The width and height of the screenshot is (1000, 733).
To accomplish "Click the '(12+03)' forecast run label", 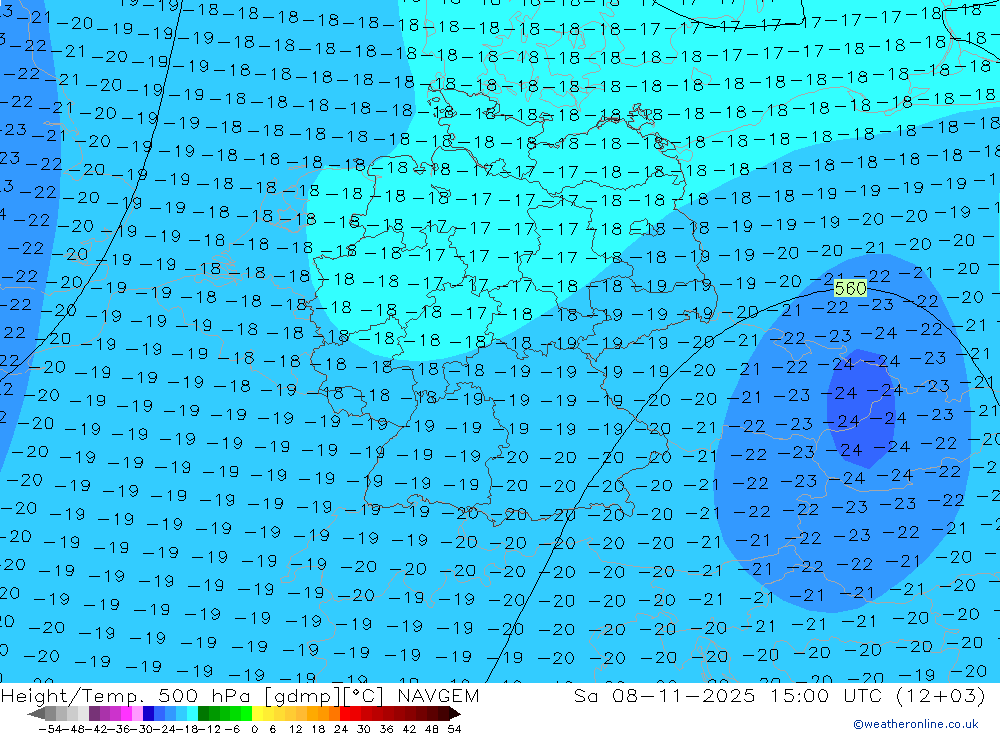I will (939, 695).
